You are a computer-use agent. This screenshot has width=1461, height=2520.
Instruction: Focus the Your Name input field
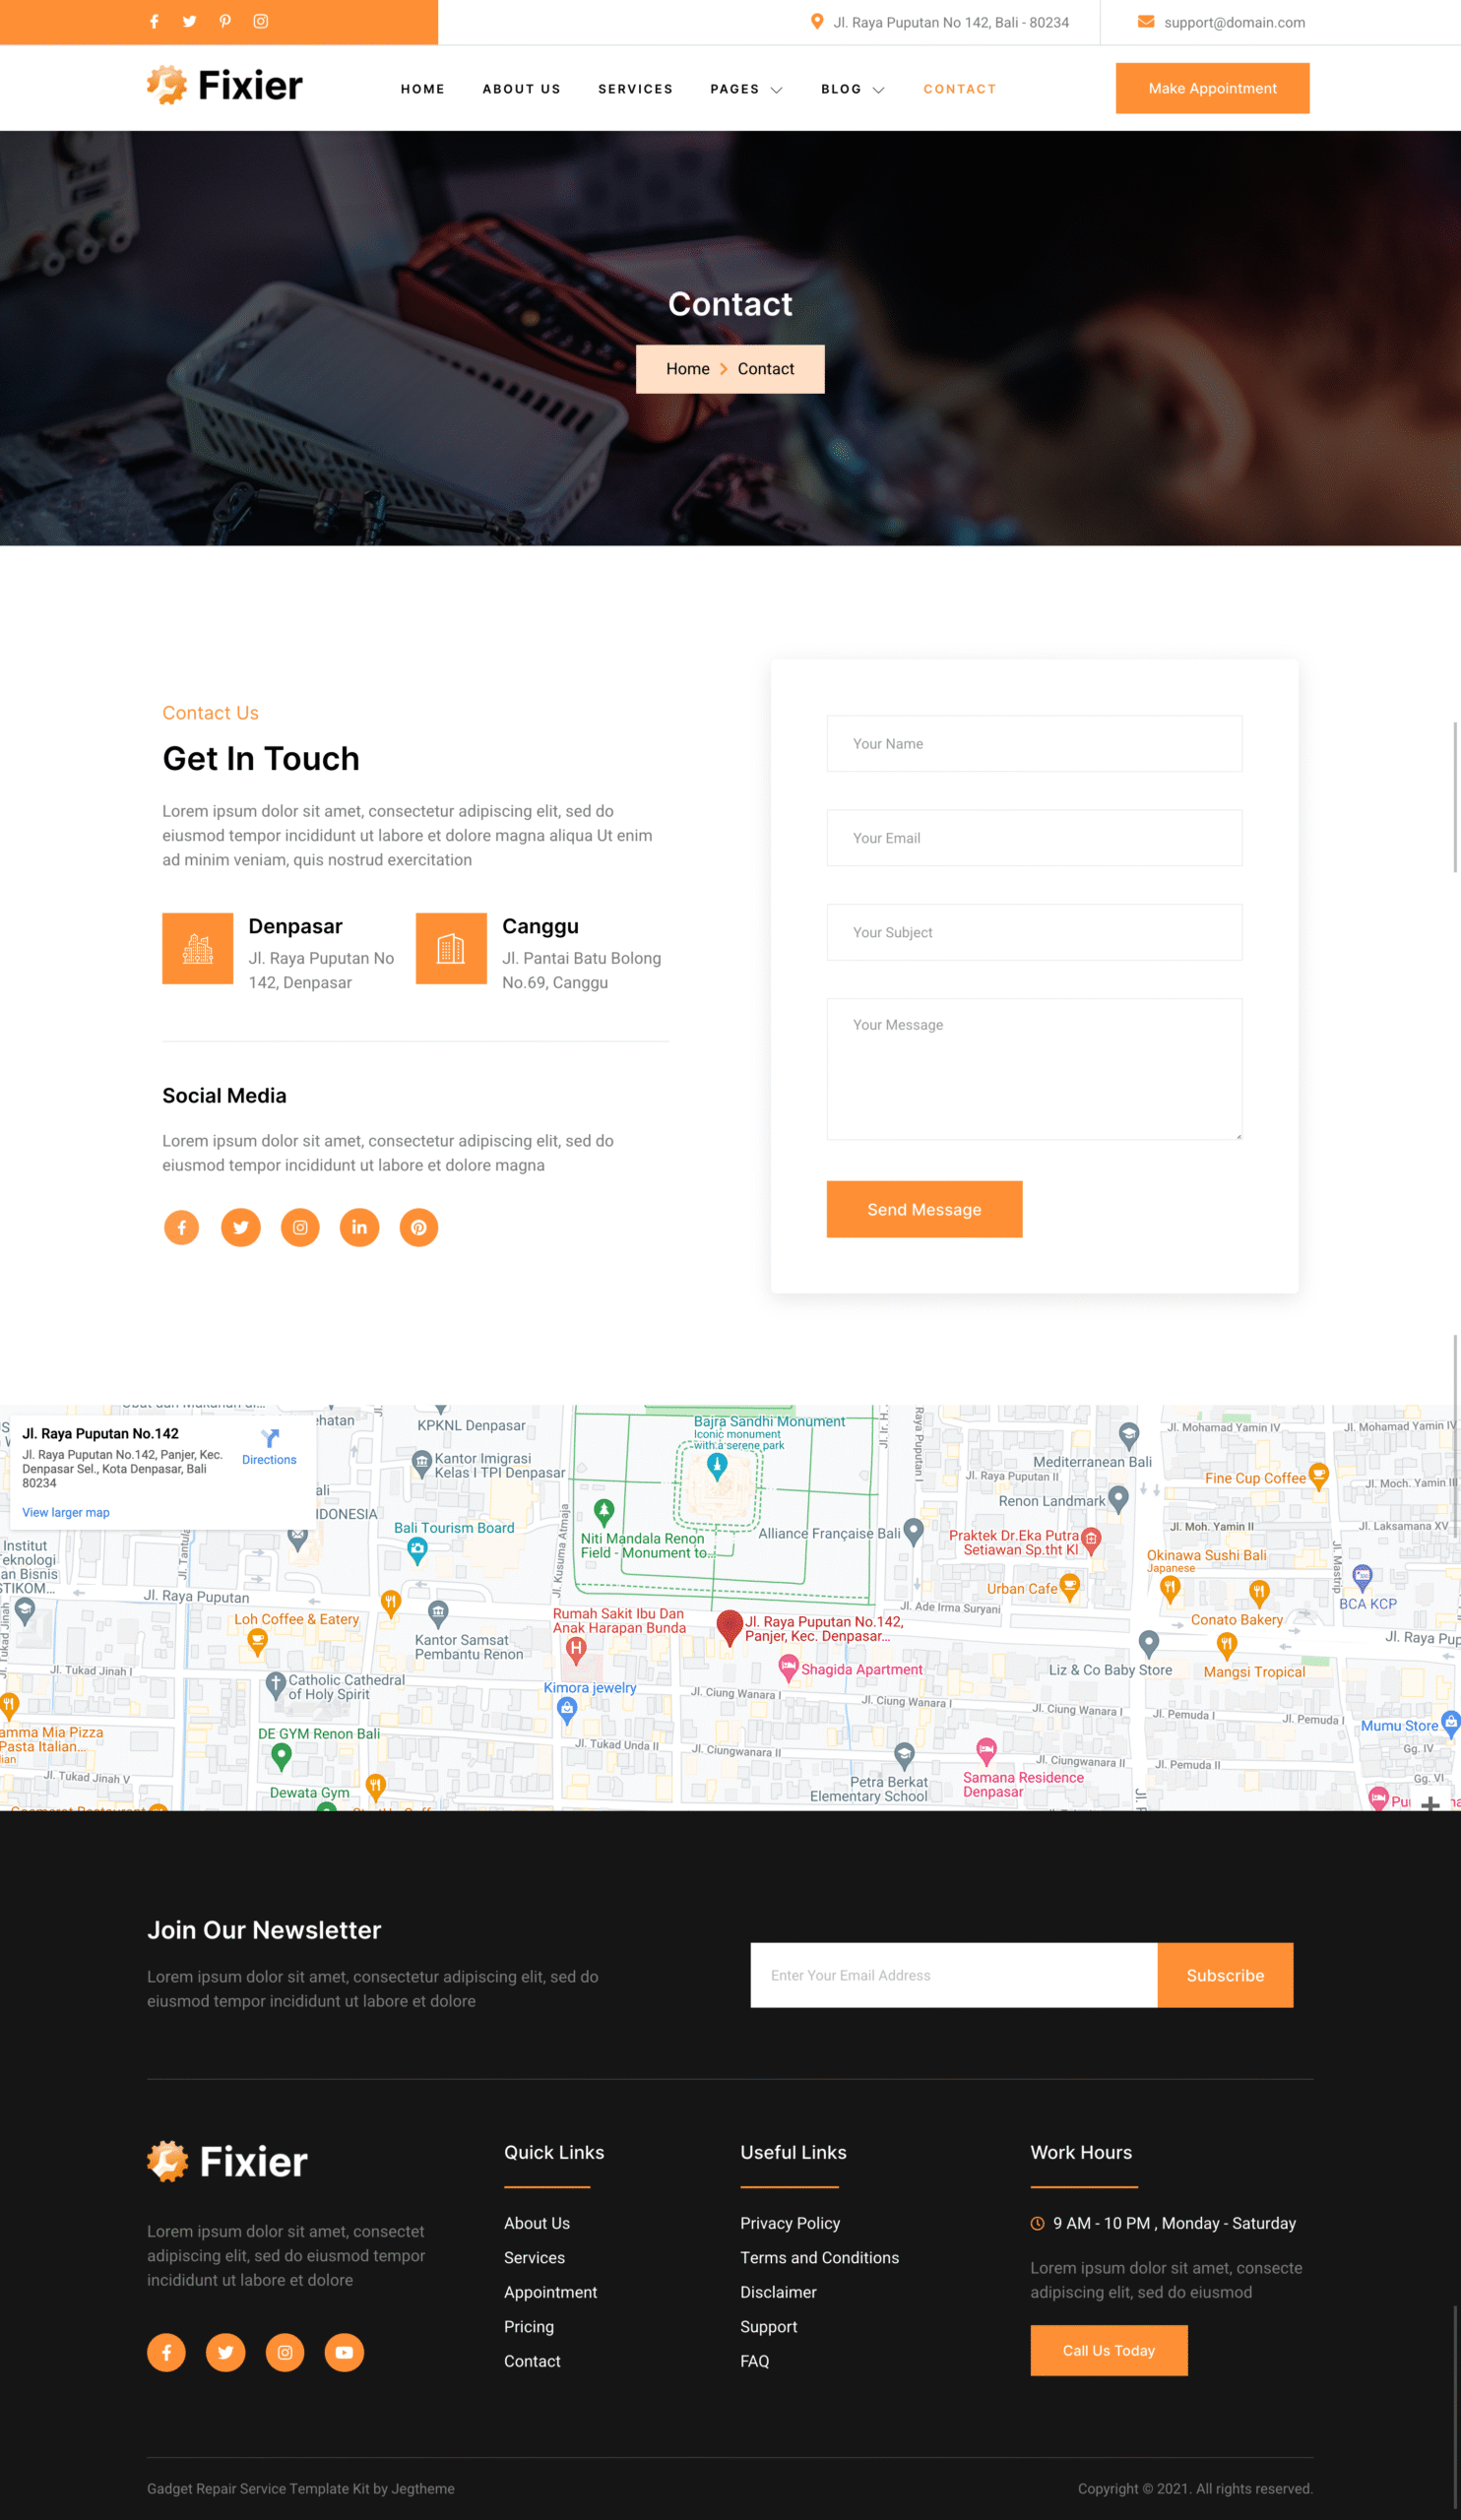[x=1034, y=743]
